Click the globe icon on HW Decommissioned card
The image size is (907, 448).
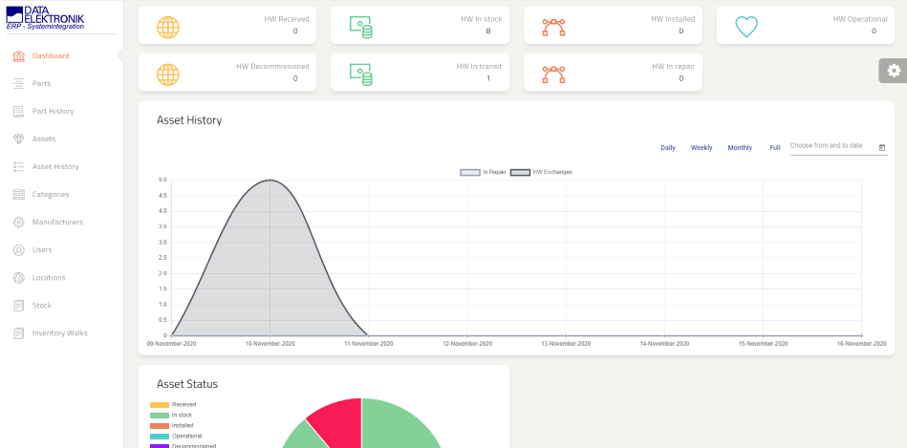pos(168,75)
